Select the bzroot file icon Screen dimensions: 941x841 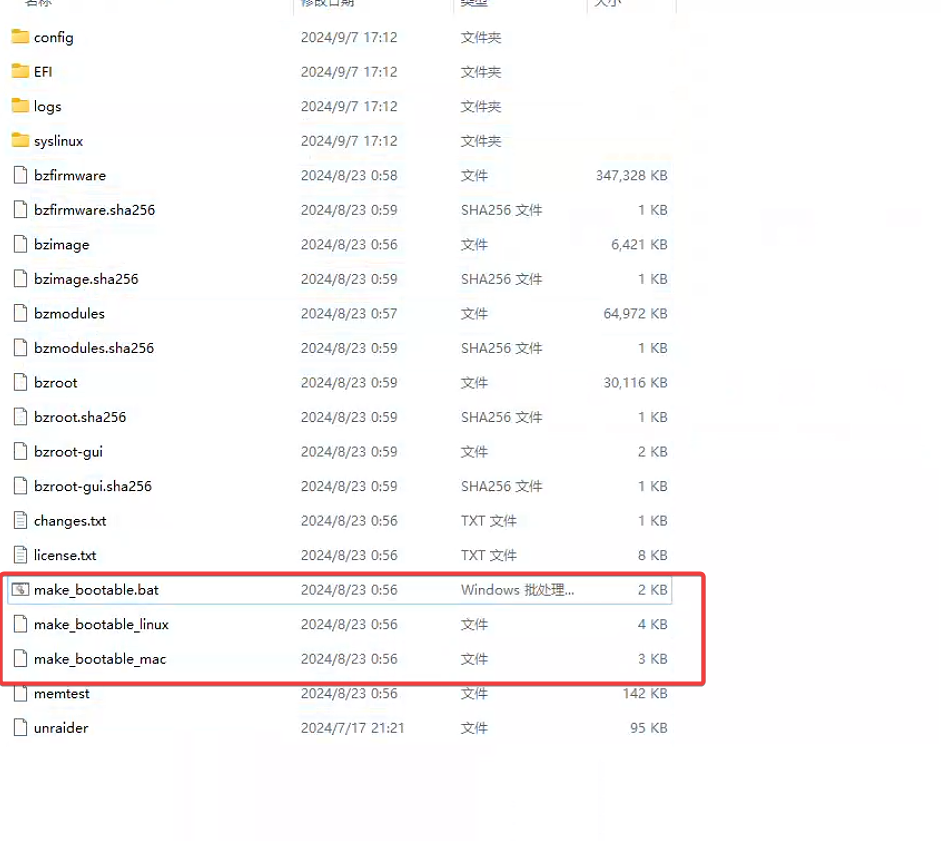tap(20, 382)
